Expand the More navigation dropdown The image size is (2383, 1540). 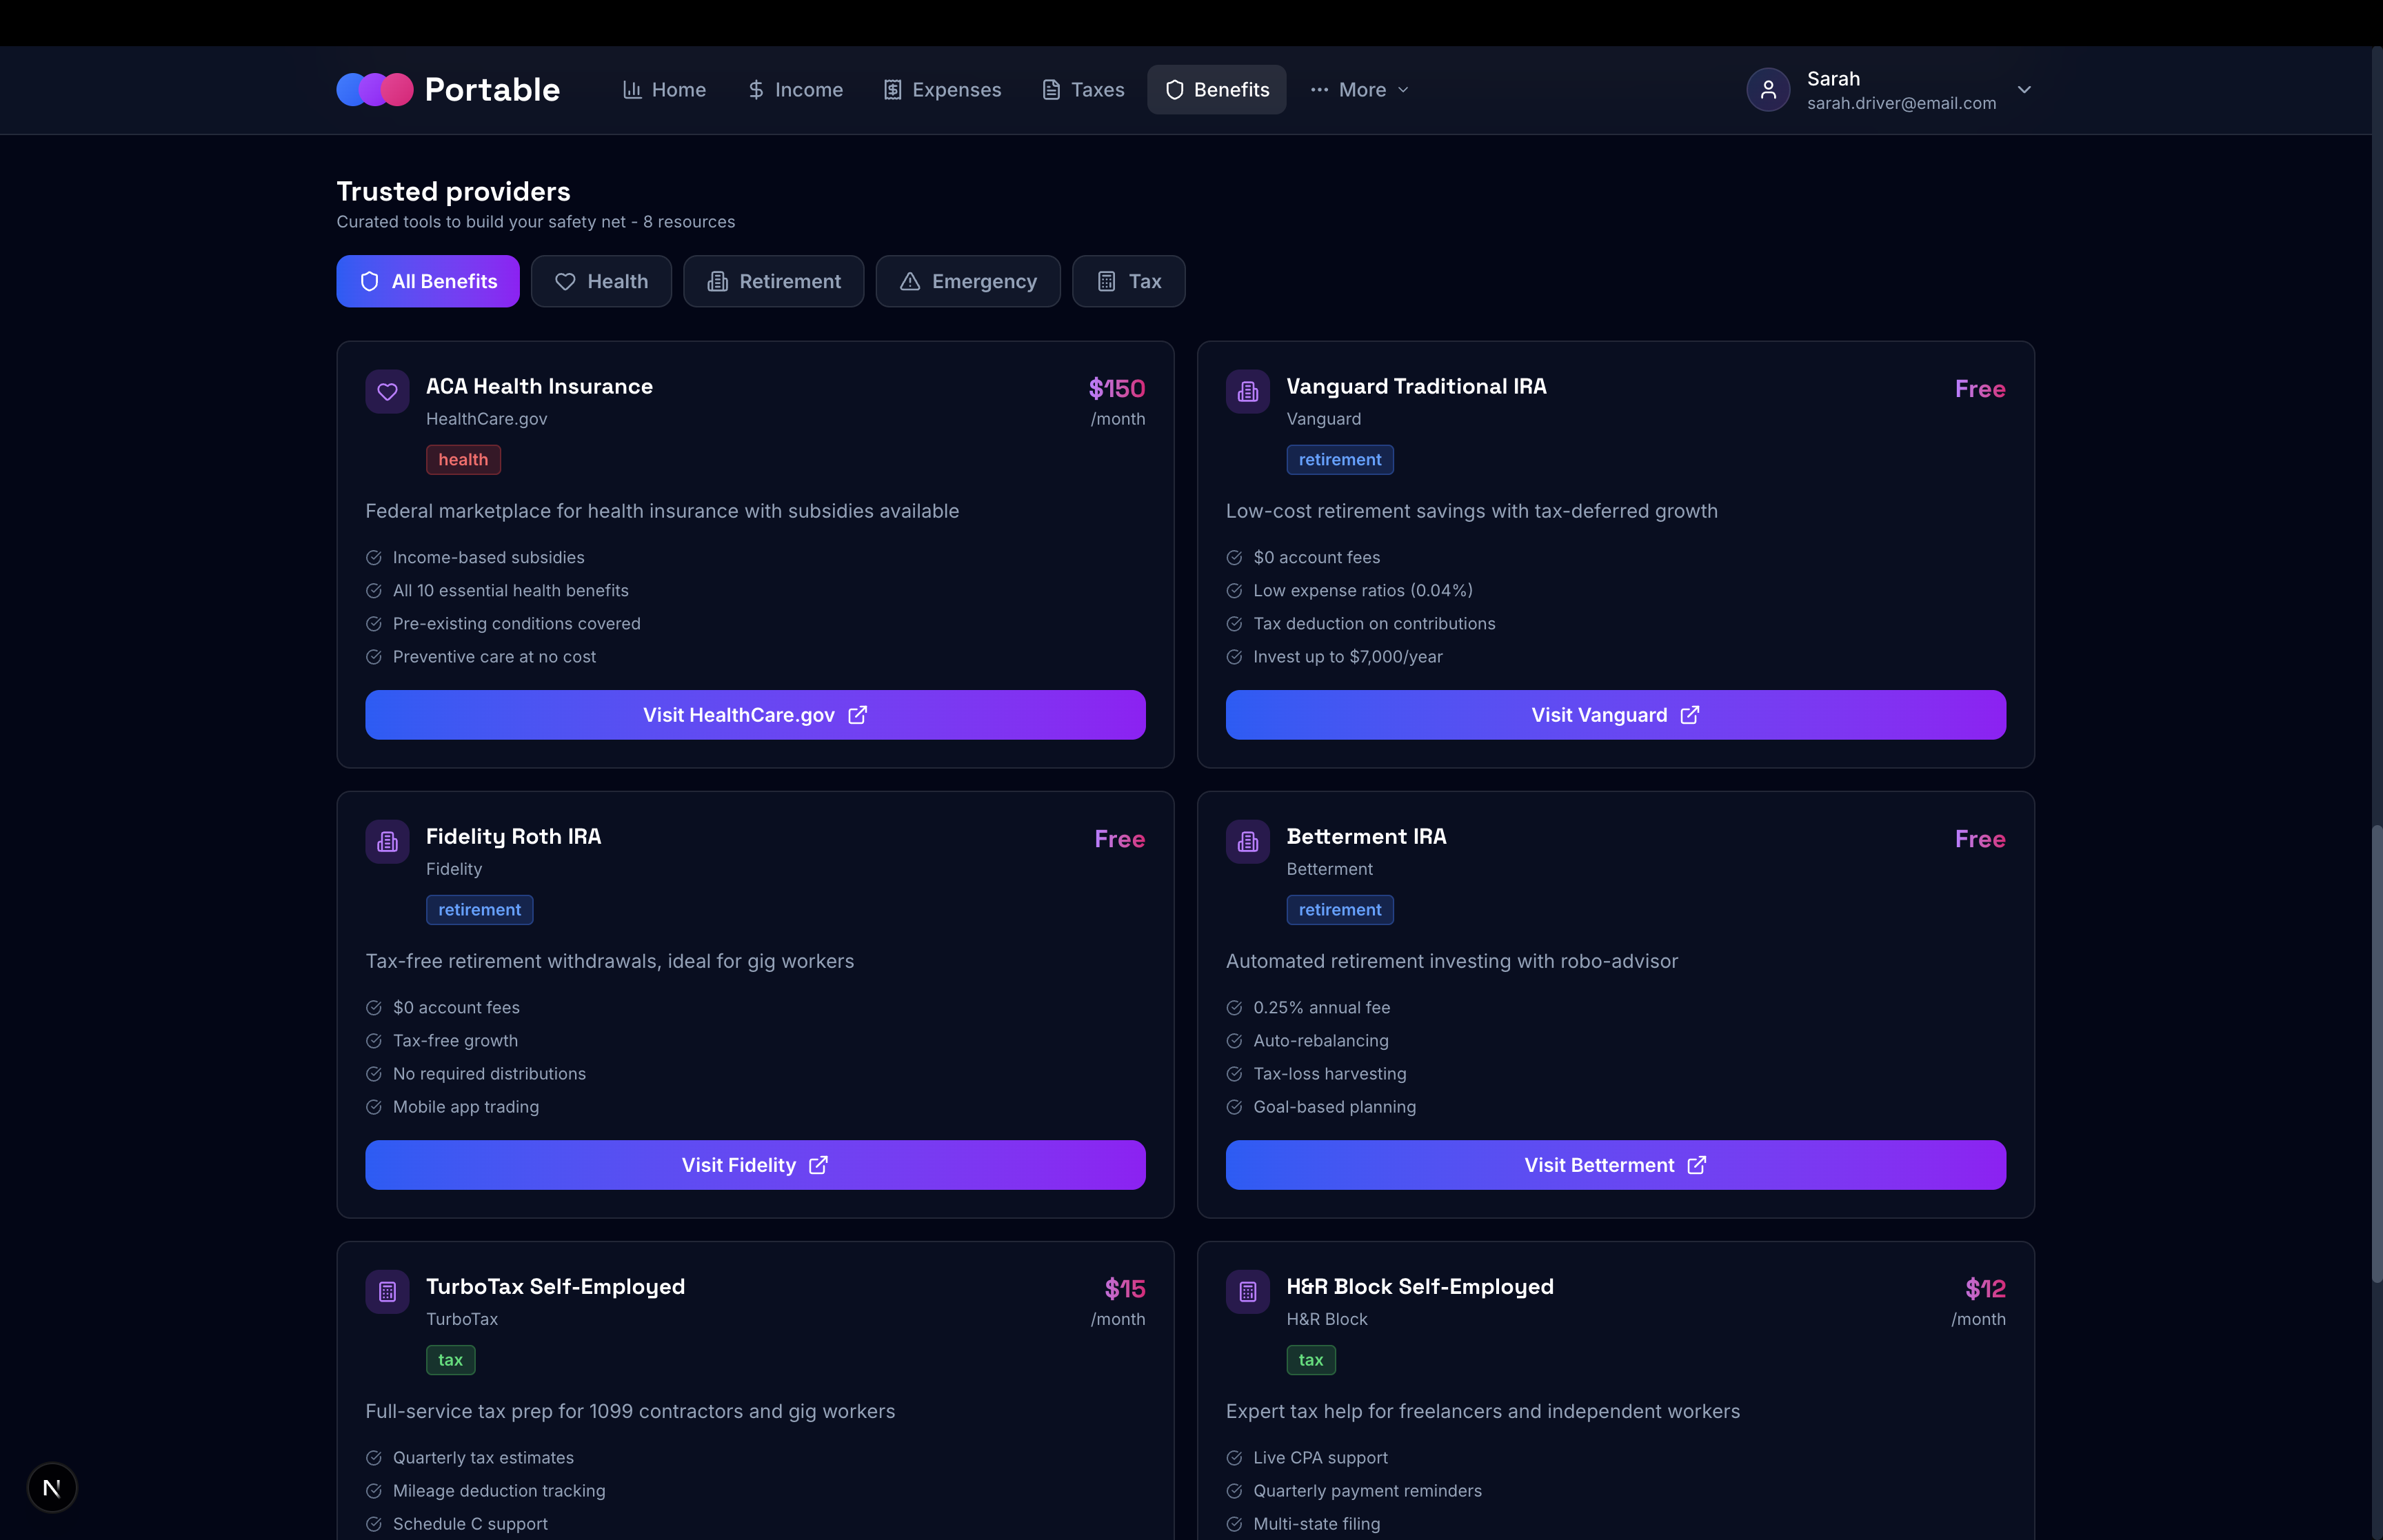[1360, 90]
